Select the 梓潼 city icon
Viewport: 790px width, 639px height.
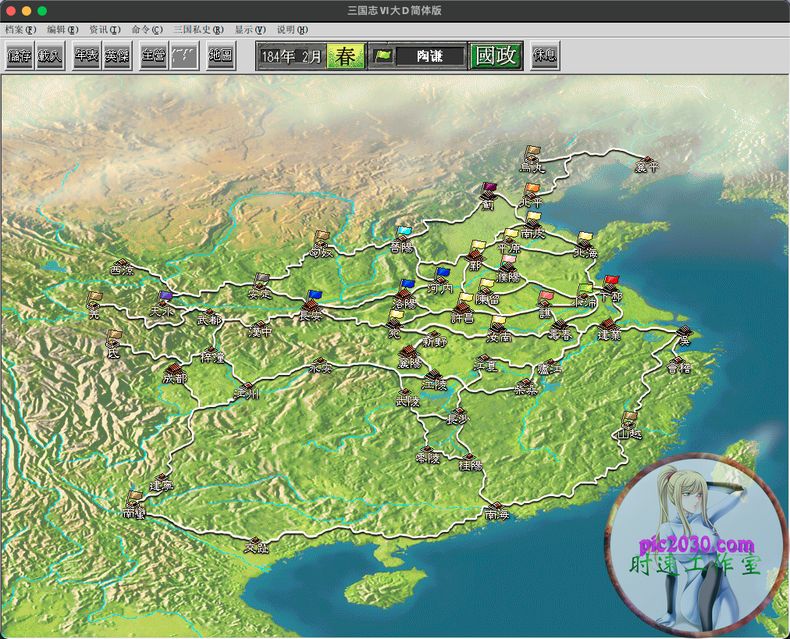tap(212, 354)
